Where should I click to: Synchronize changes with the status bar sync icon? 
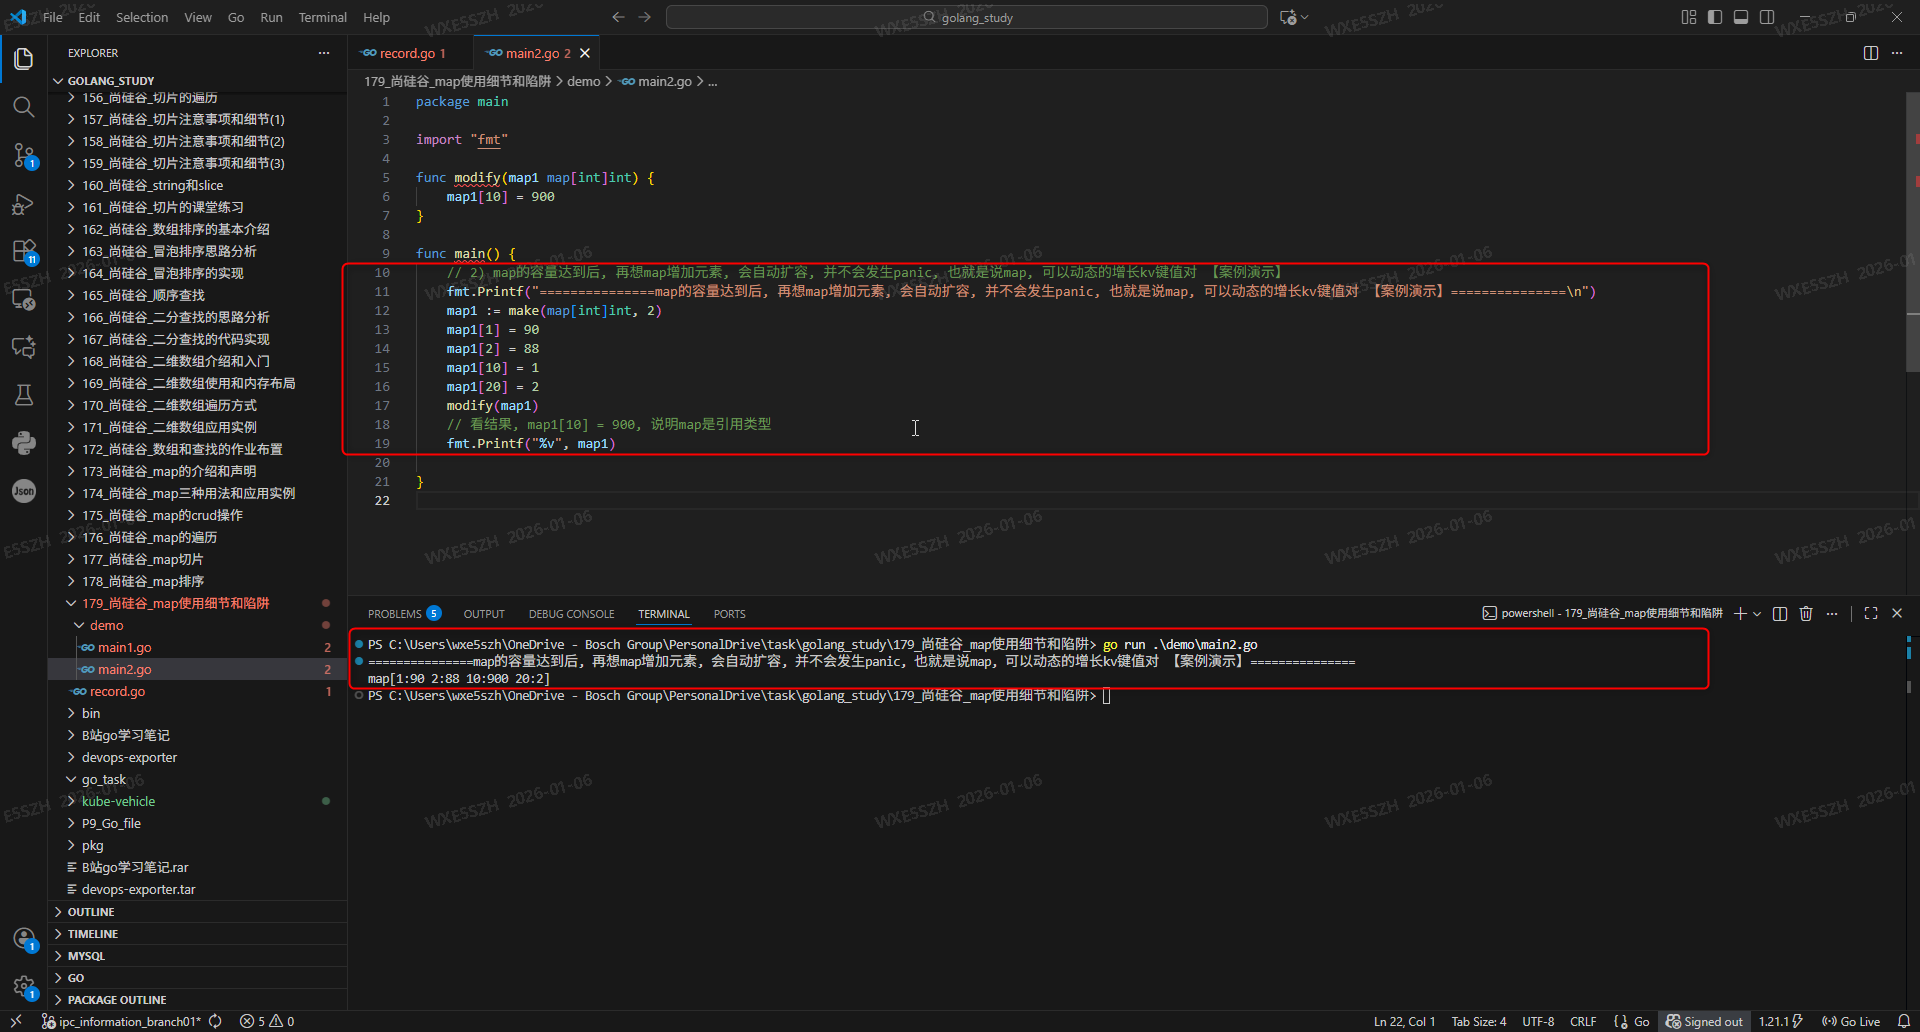click(215, 1021)
